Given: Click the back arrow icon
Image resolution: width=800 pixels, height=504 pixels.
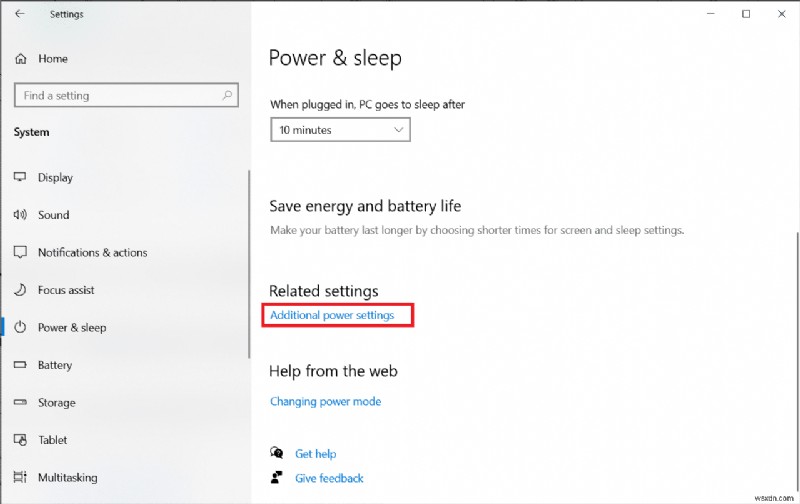Looking at the screenshot, I should [x=20, y=14].
